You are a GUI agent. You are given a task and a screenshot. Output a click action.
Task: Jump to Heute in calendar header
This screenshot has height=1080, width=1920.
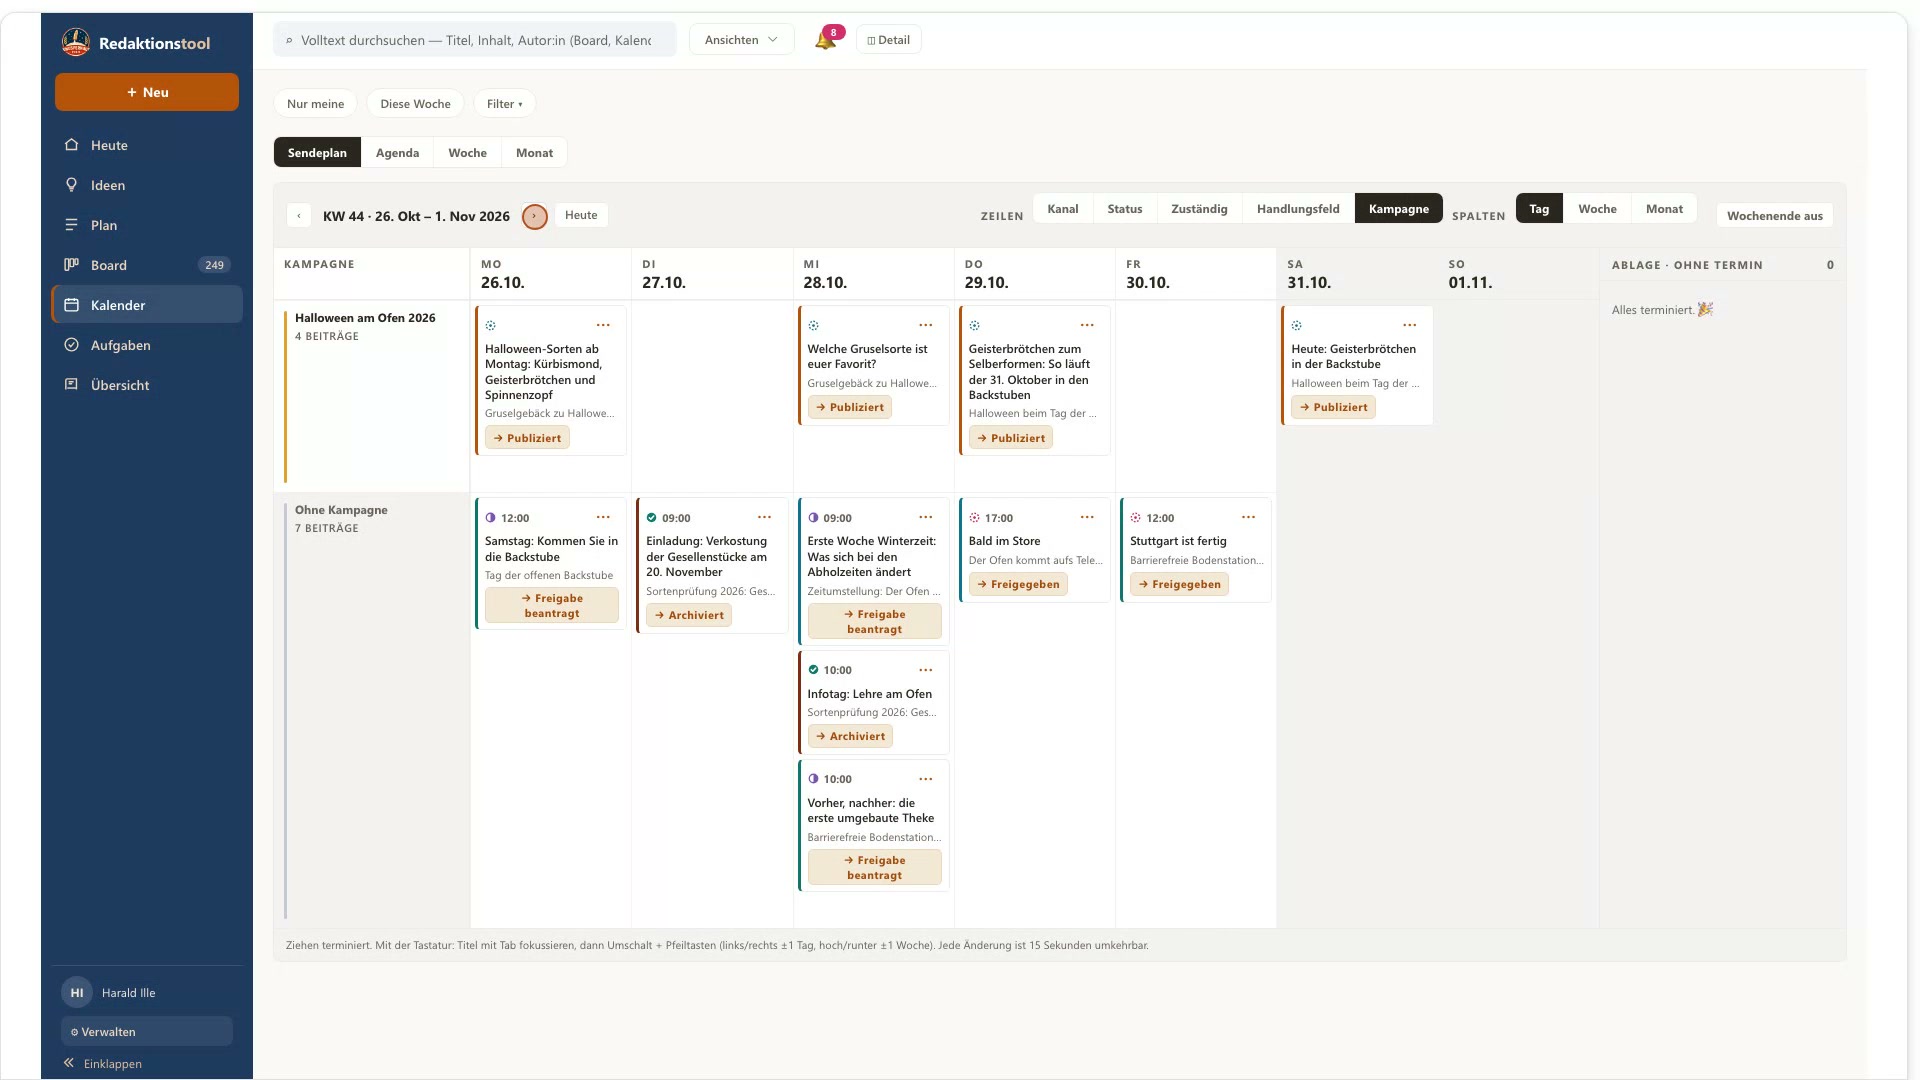pyautogui.click(x=581, y=215)
